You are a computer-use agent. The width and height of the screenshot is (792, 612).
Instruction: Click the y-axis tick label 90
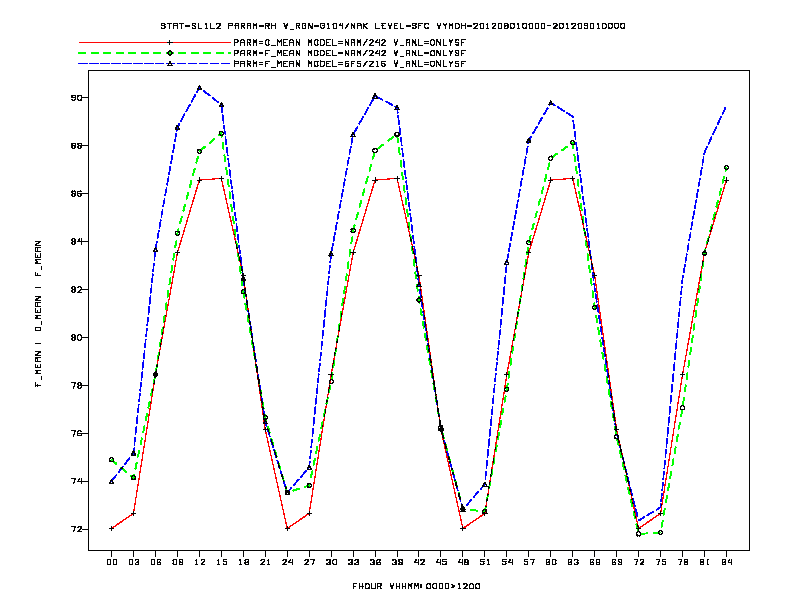[x=76, y=97]
